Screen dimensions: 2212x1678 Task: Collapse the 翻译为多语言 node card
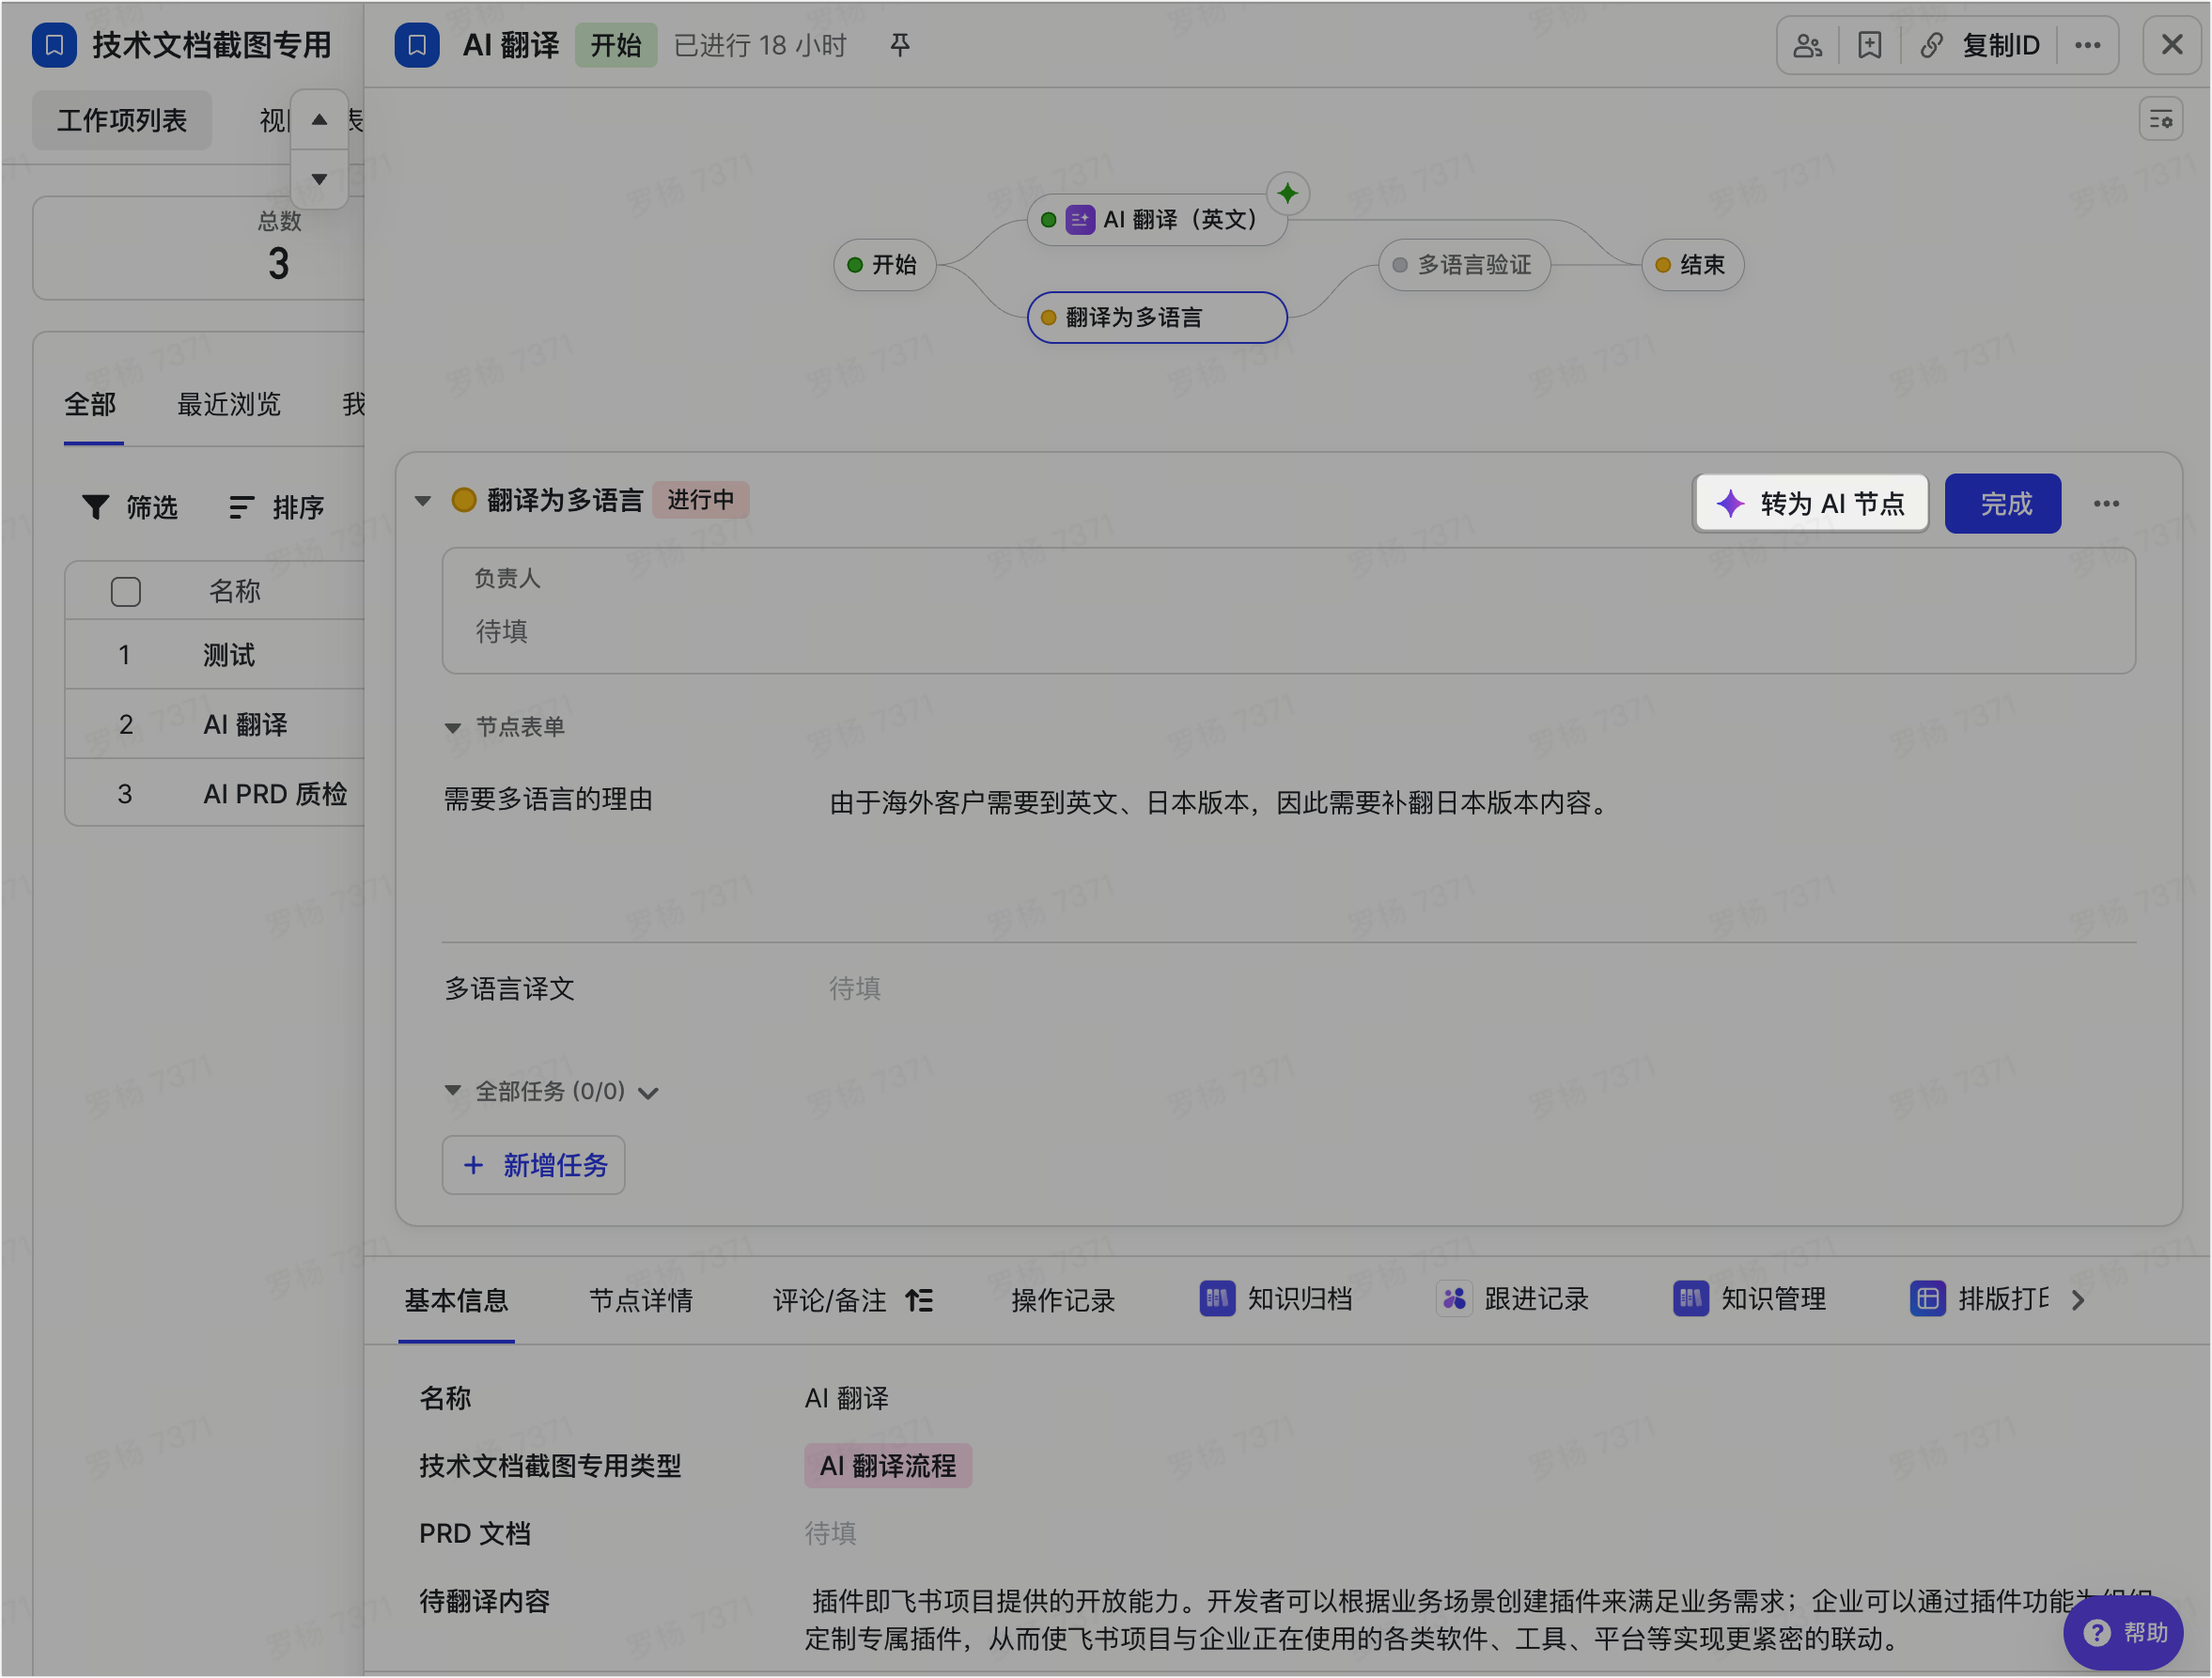click(x=422, y=501)
